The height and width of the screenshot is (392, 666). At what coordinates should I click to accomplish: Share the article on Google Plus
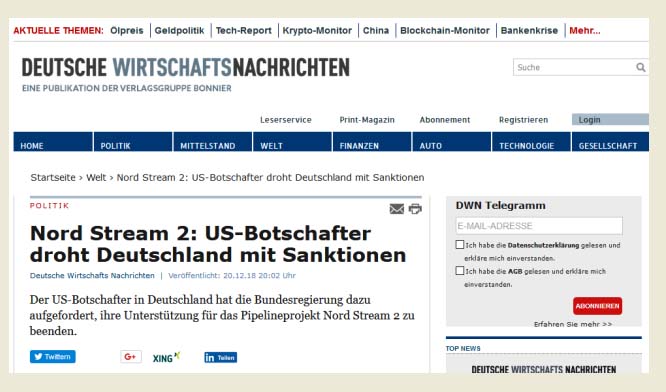[130, 356]
